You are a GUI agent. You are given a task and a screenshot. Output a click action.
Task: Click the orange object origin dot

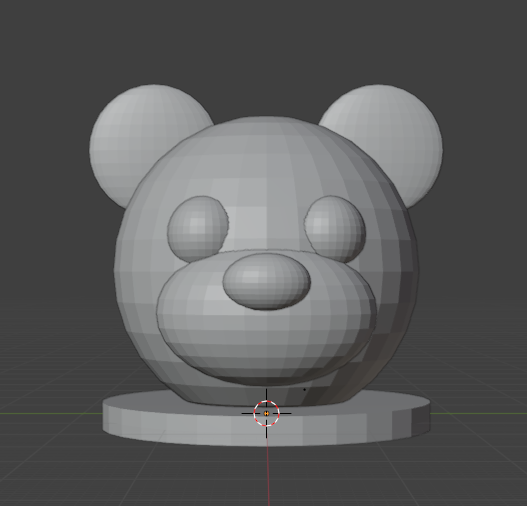click(x=267, y=414)
